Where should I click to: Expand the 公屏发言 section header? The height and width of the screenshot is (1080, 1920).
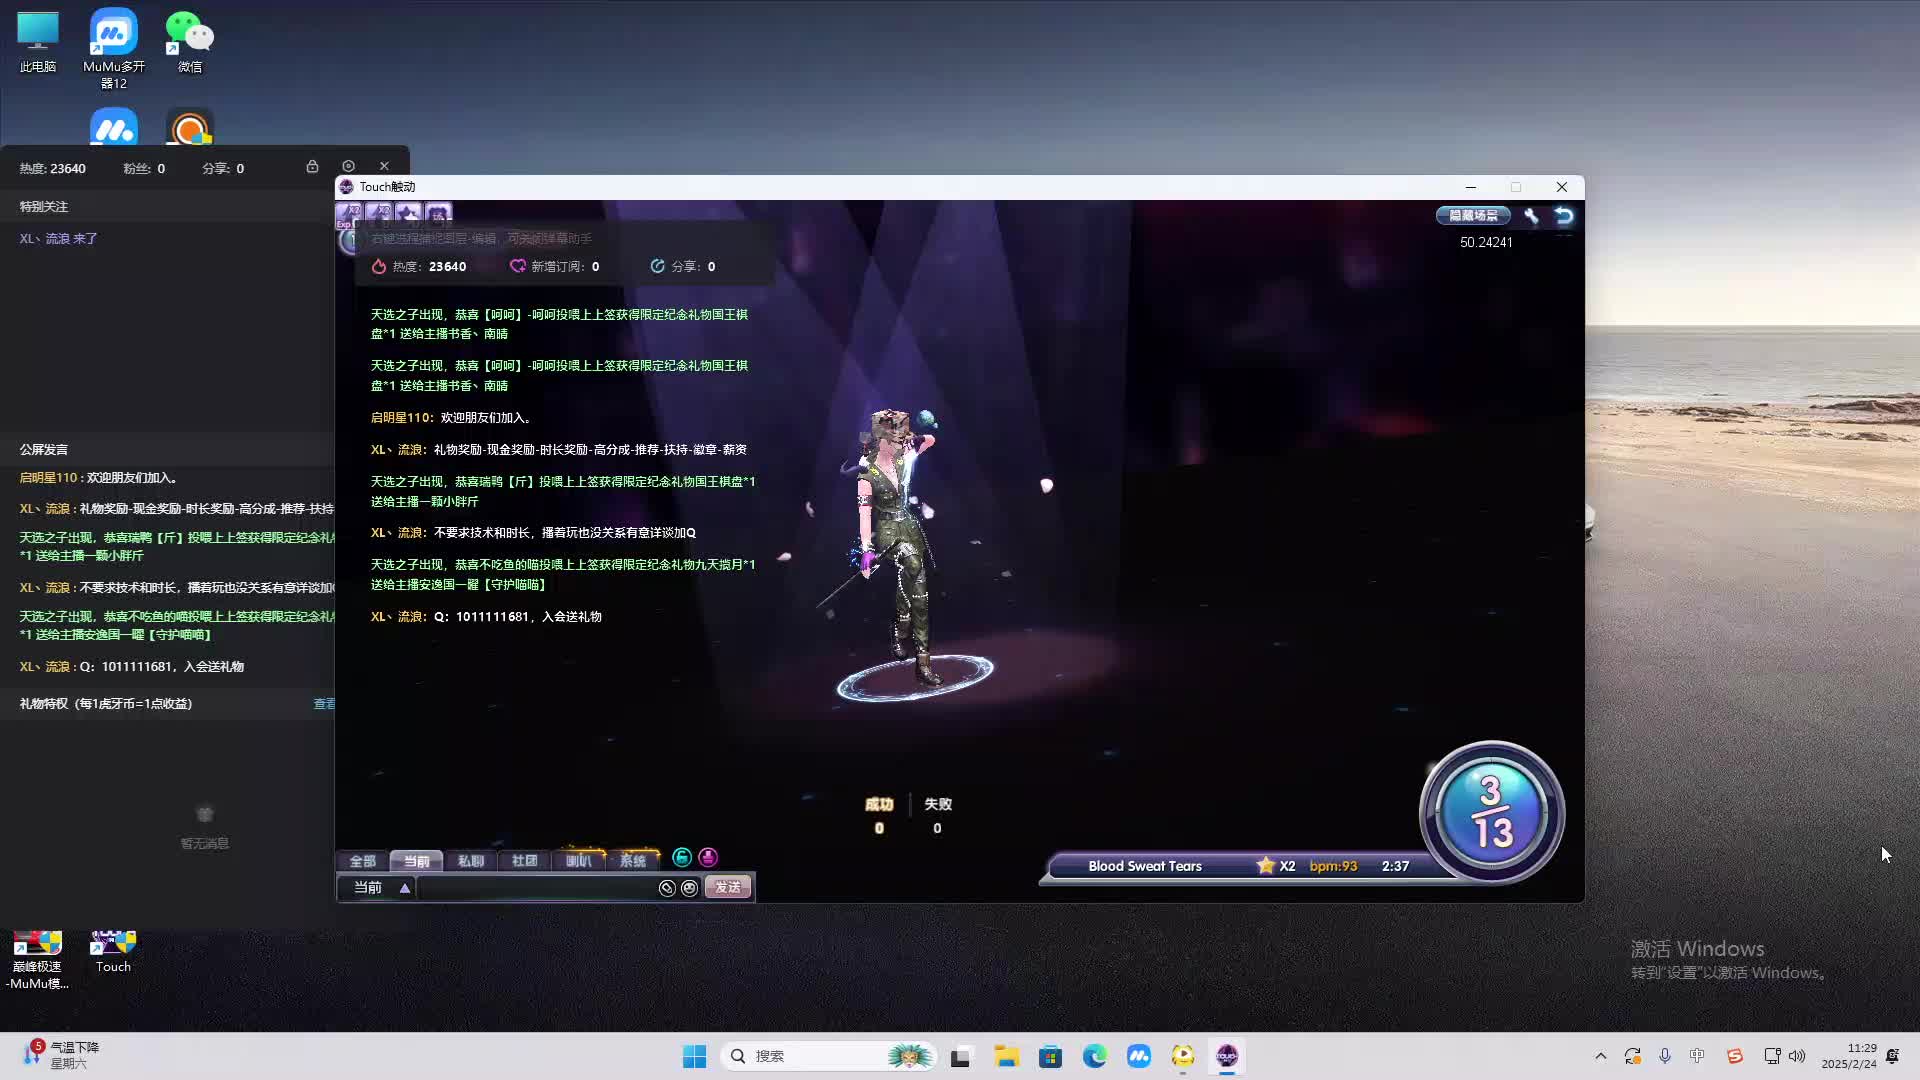(43, 449)
